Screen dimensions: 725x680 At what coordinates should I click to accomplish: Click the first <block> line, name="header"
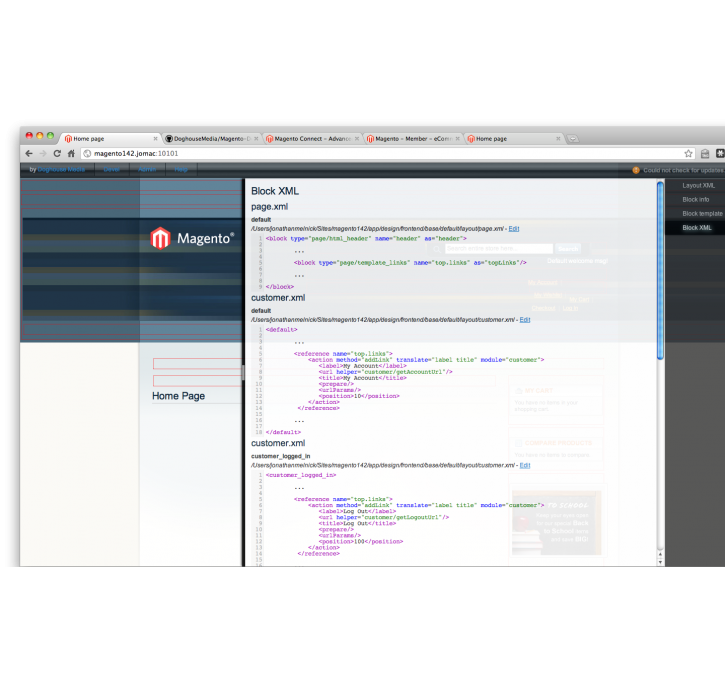[x=366, y=239]
